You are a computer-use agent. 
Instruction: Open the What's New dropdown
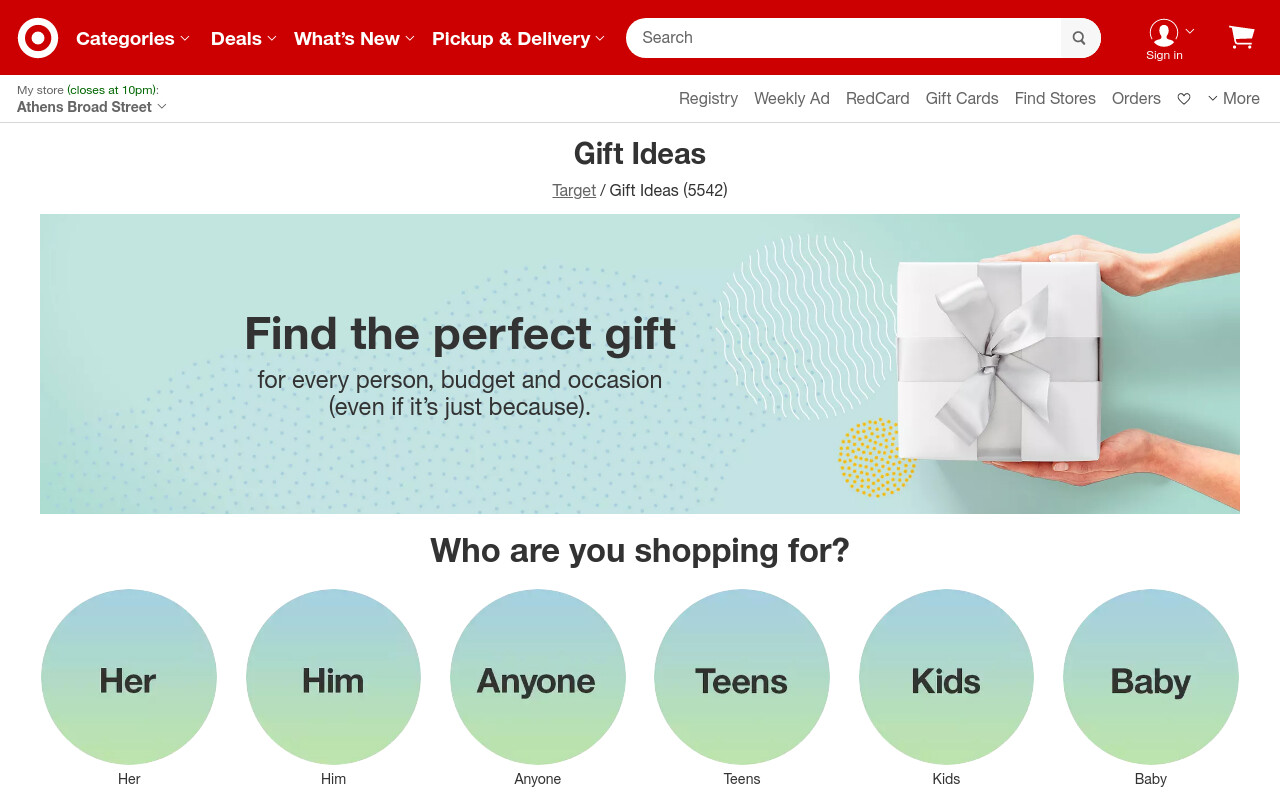coord(354,38)
